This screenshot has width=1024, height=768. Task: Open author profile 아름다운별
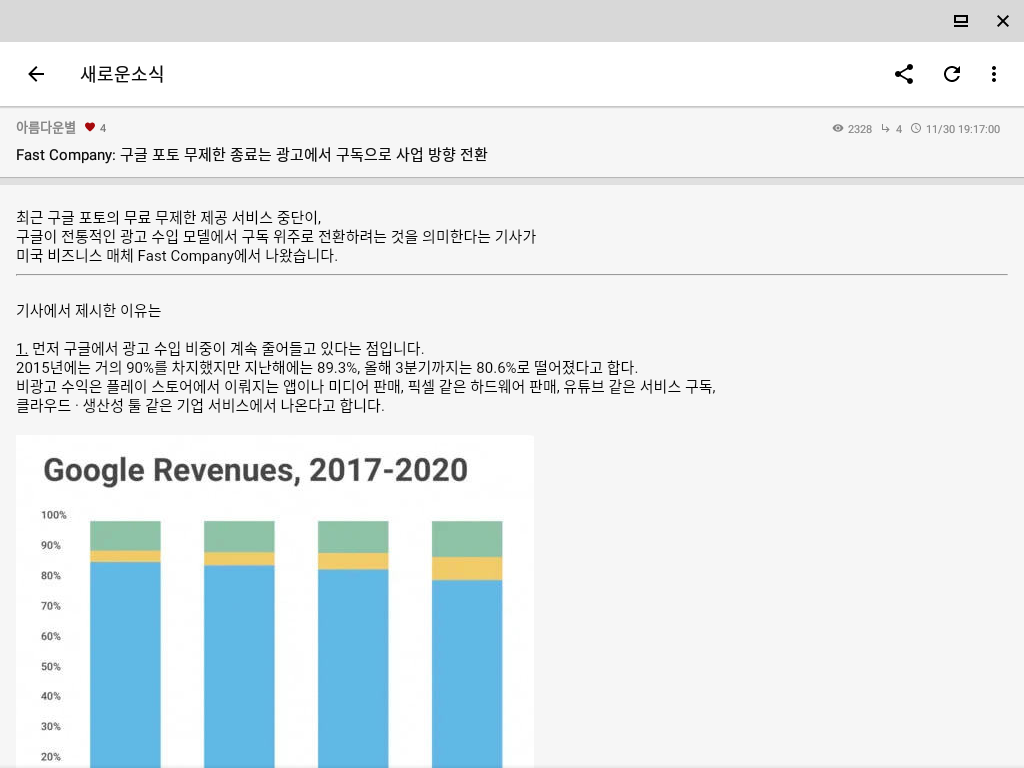[46, 127]
